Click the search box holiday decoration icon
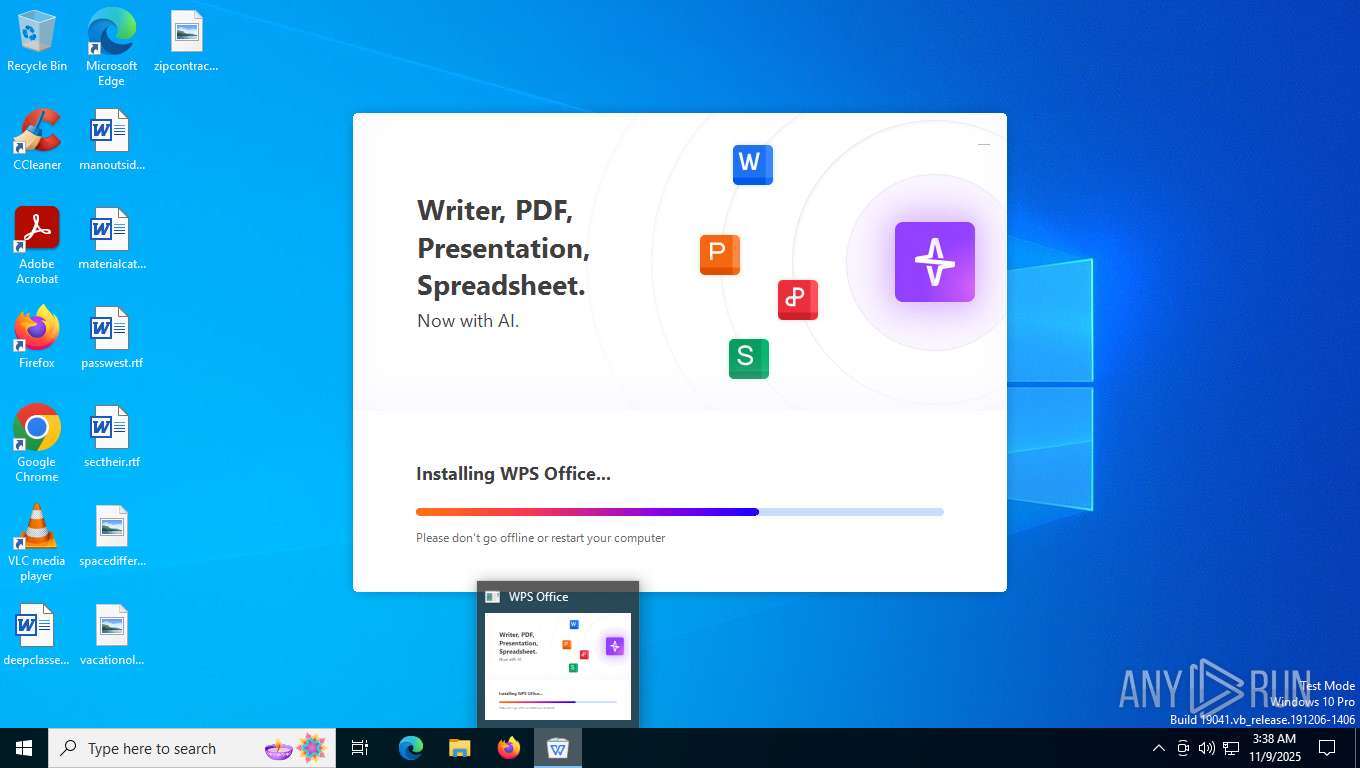This screenshot has height=768, width=1360. (x=296, y=748)
